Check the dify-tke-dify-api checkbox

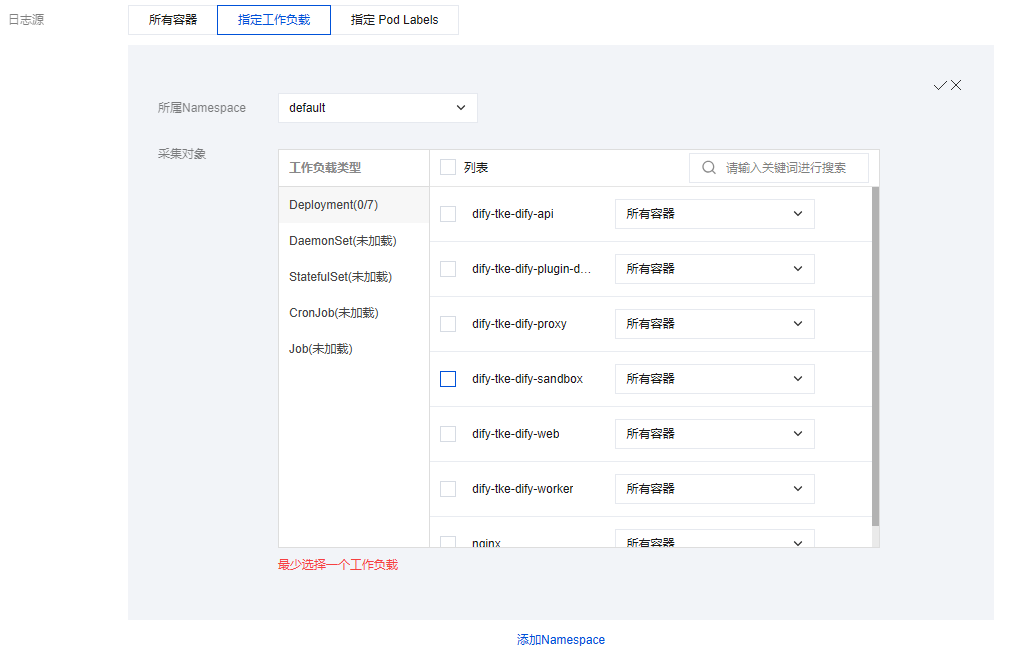coord(448,214)
